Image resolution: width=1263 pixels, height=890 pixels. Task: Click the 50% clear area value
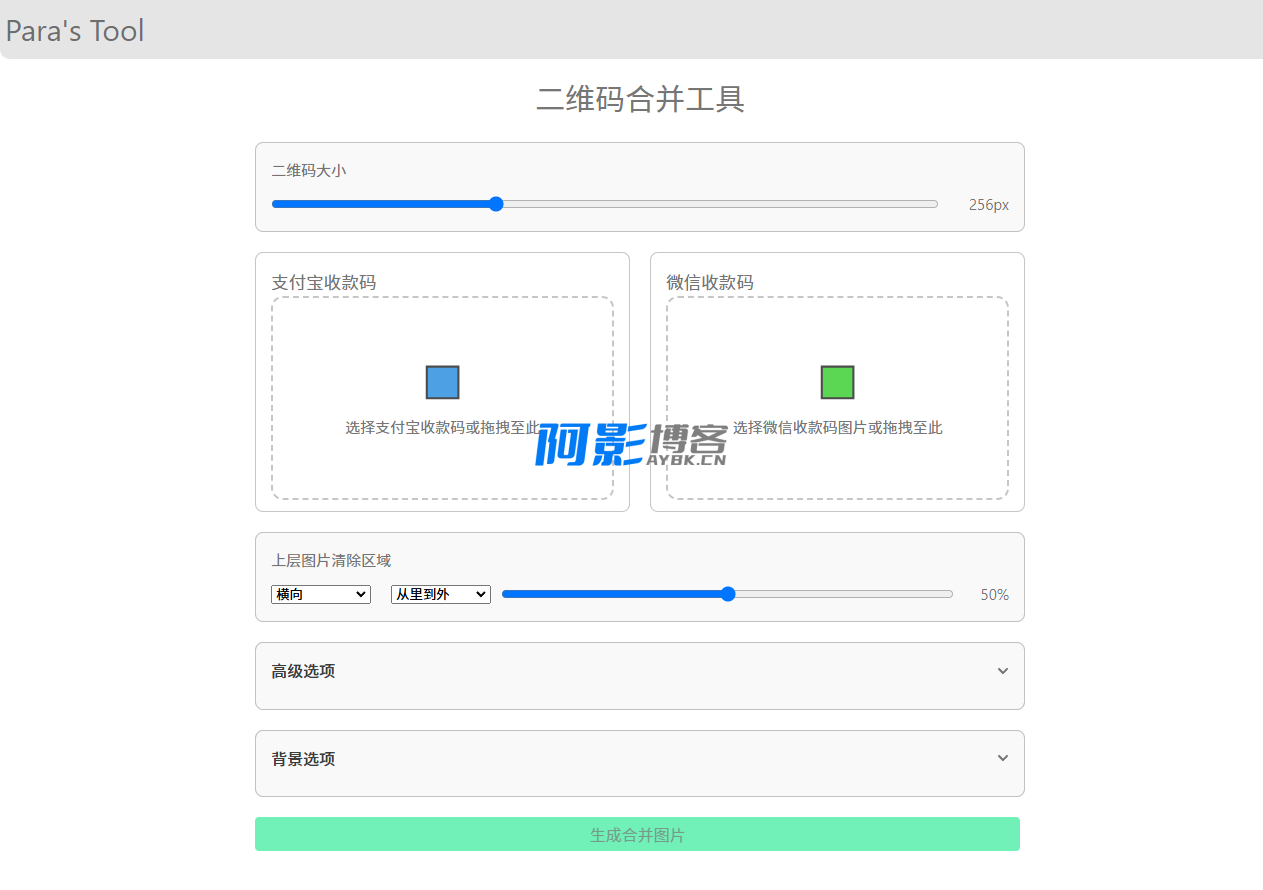pos(994,594)
